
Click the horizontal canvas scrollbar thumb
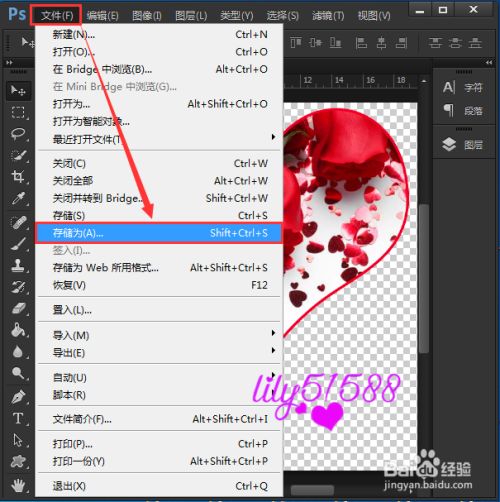(x=312, y=490)
